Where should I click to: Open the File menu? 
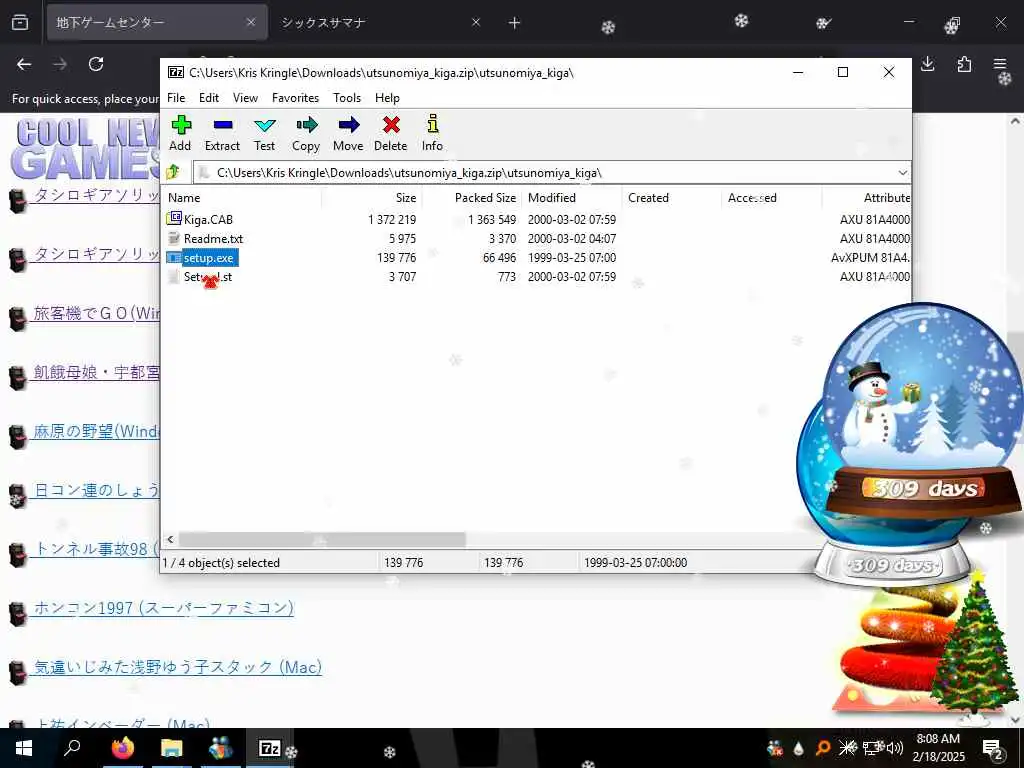pyautogui.click(x=176, y=98)
